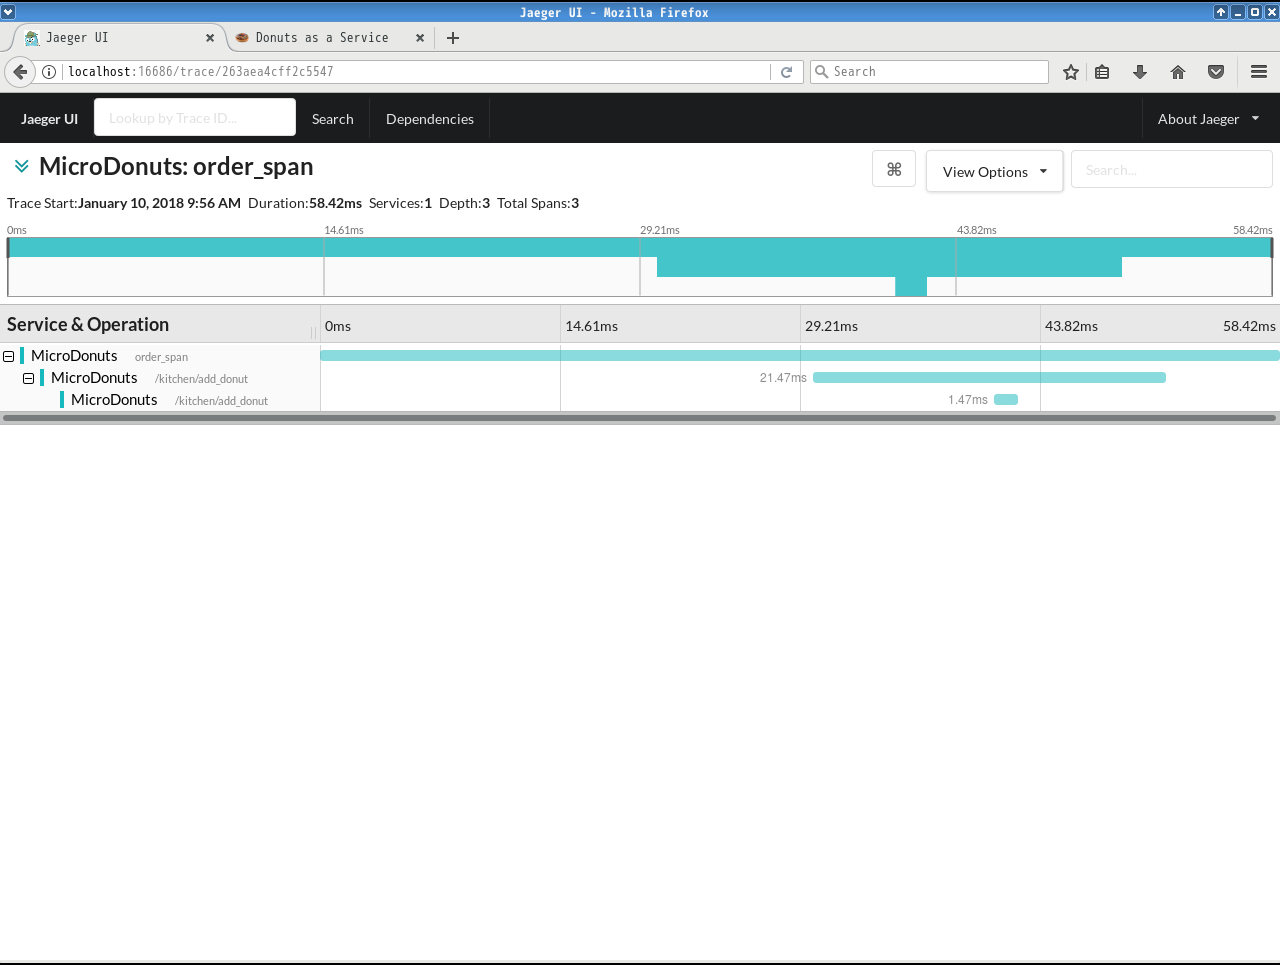
Task: Click the minimap span overview graph
Action: (x=640, y=267)
